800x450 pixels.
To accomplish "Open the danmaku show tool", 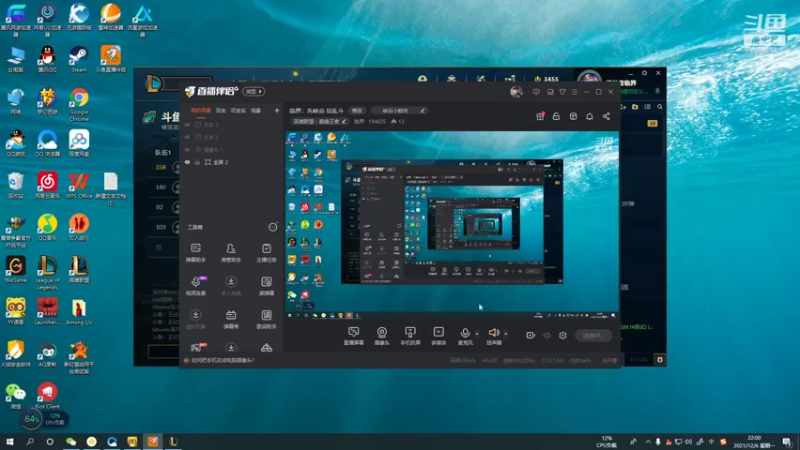I will point(231,319).
